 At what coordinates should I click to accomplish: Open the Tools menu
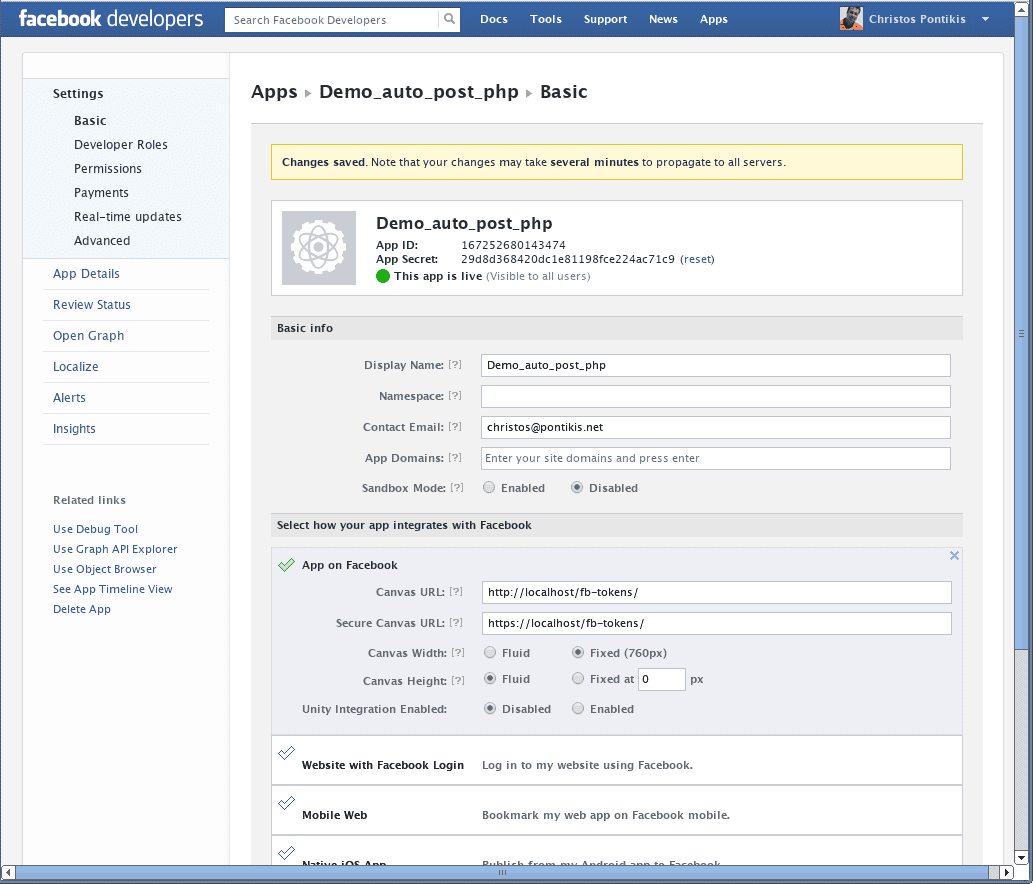coord(546,19)
